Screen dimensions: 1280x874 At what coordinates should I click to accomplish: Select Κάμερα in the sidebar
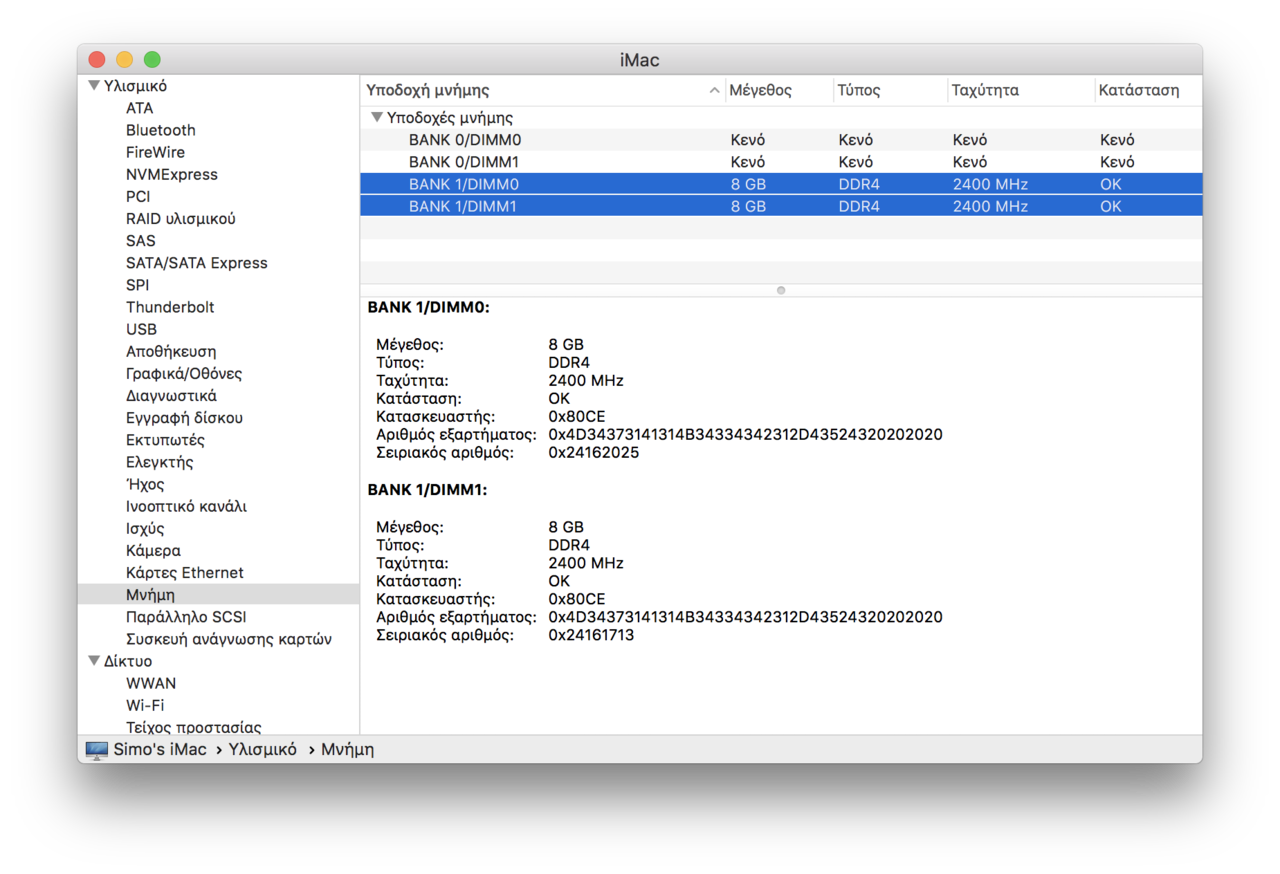(x=153, y=550)
